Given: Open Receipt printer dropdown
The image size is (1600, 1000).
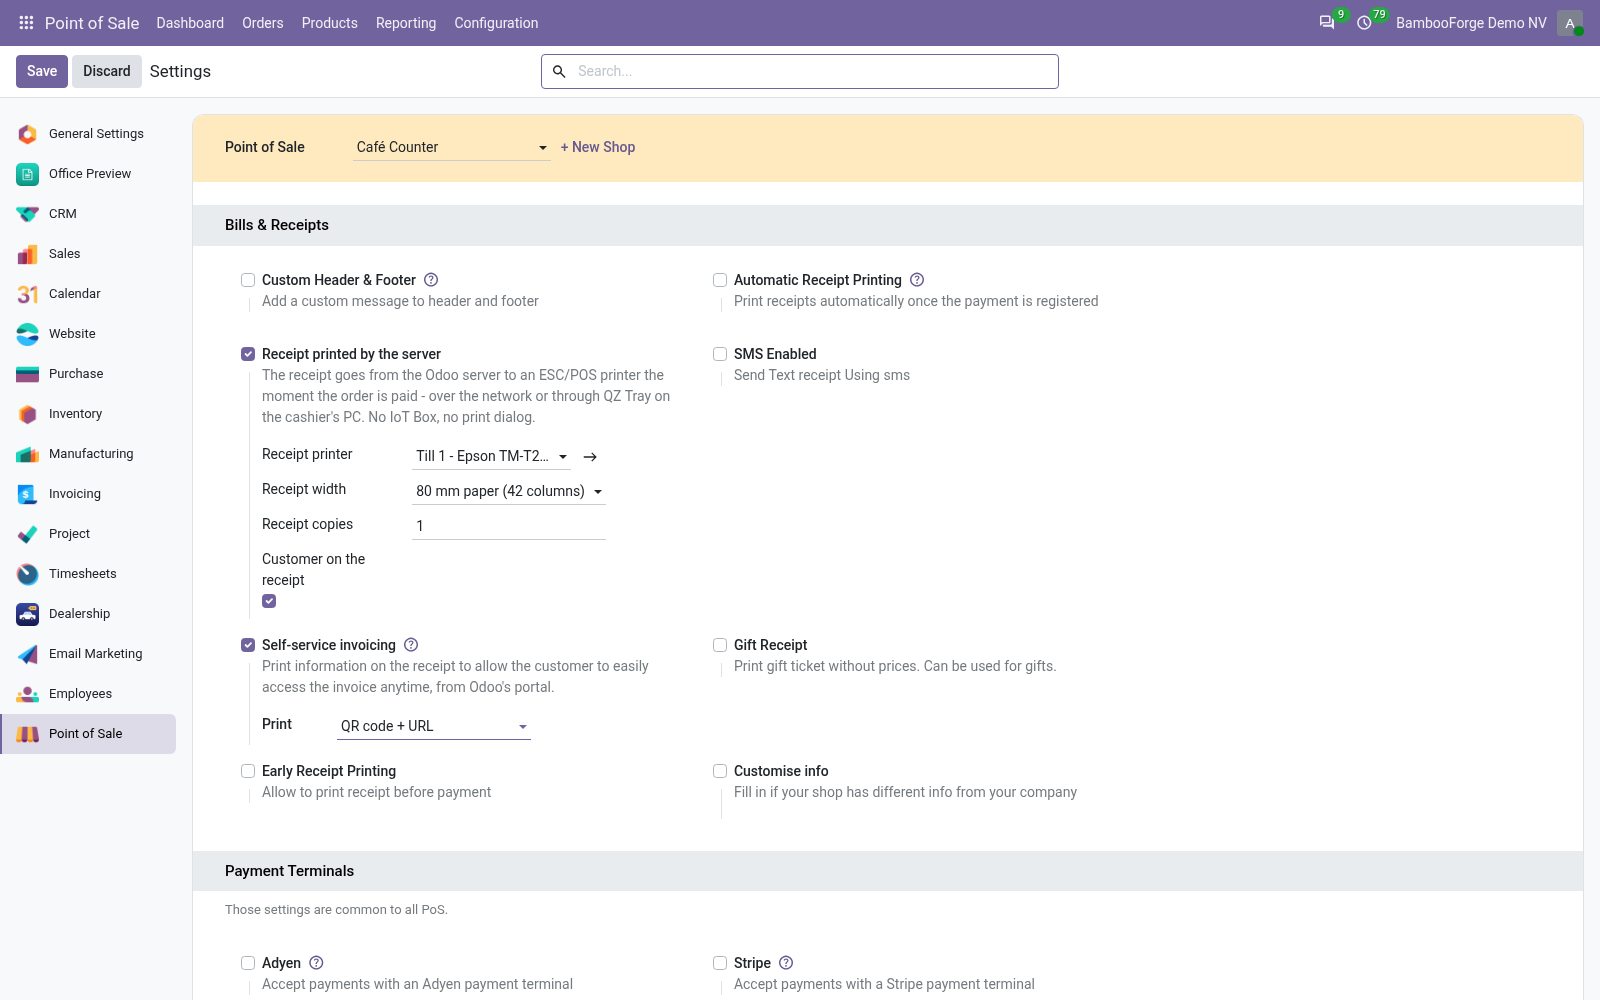Looking at the screenshot, I should click(x=491, y=456).
